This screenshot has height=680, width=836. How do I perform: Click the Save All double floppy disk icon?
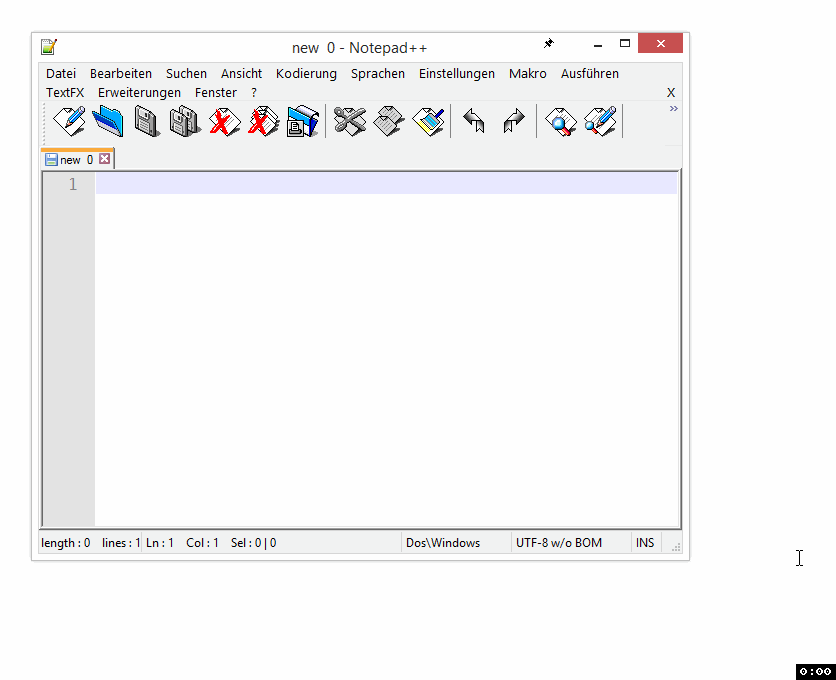[x=185, y=122]
